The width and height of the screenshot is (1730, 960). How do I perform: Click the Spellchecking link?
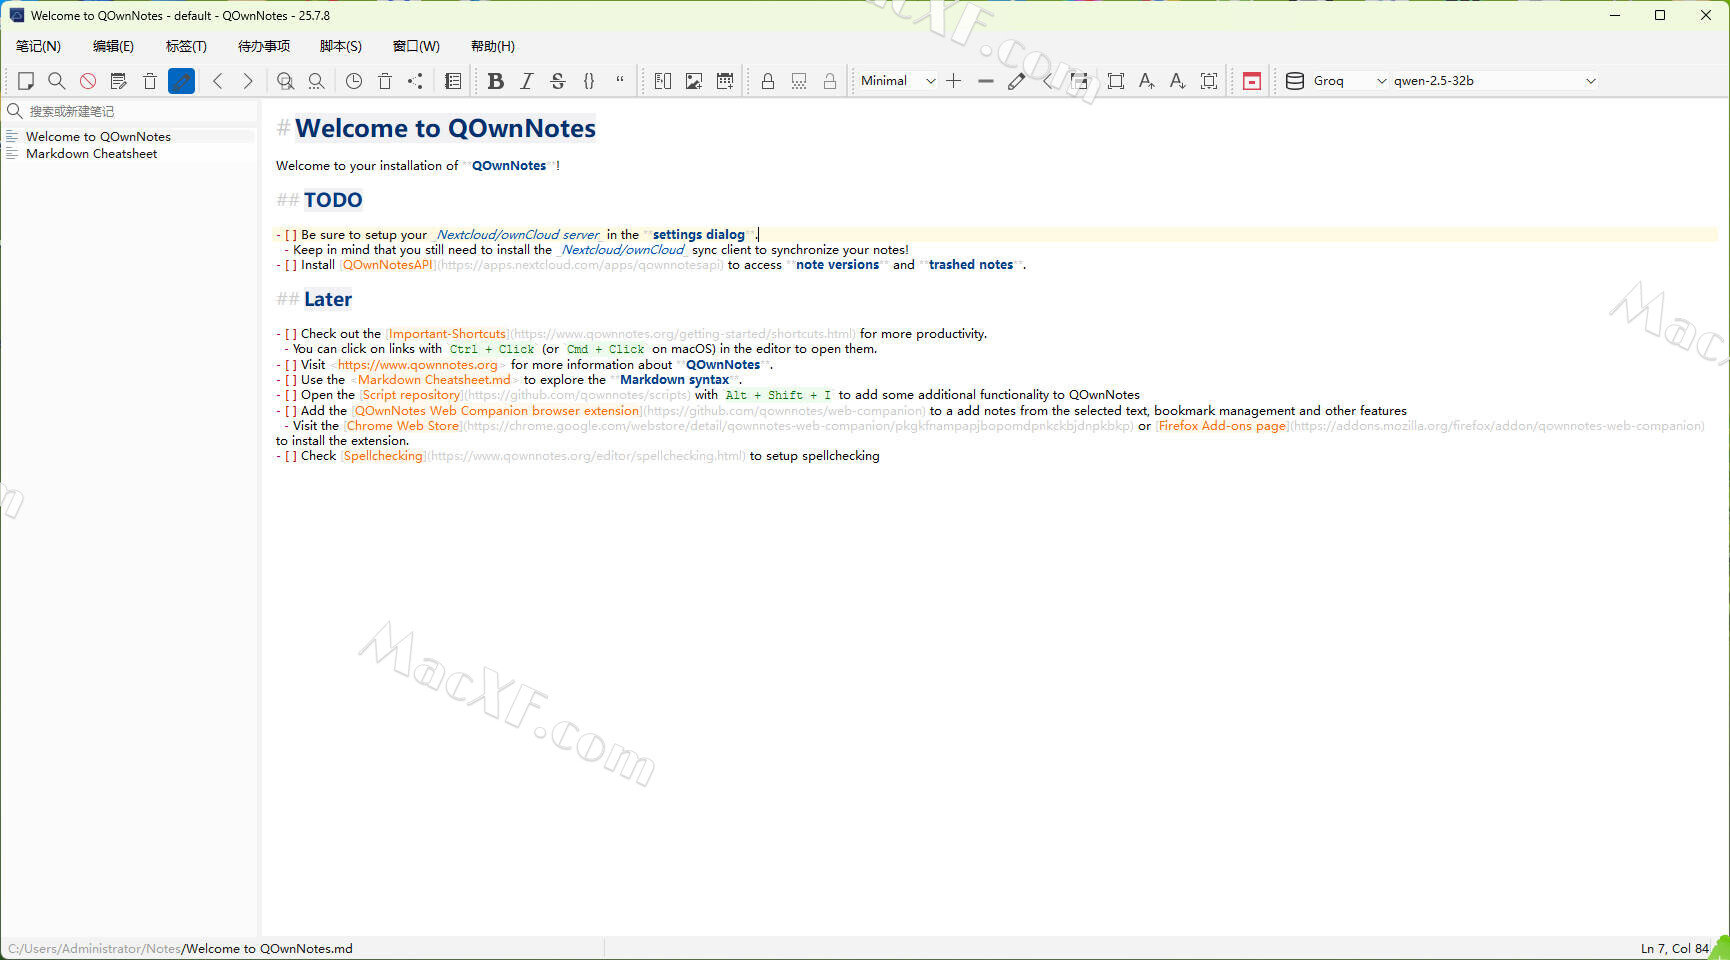point(383,456)
